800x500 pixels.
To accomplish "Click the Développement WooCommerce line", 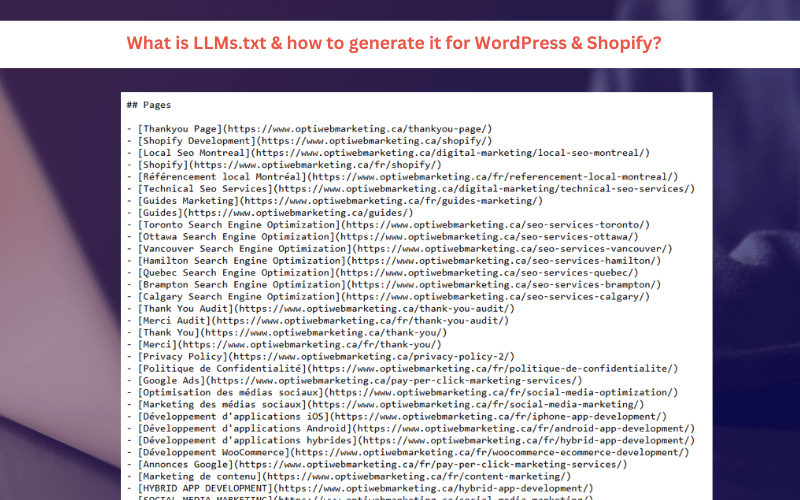I will [408, 453].
